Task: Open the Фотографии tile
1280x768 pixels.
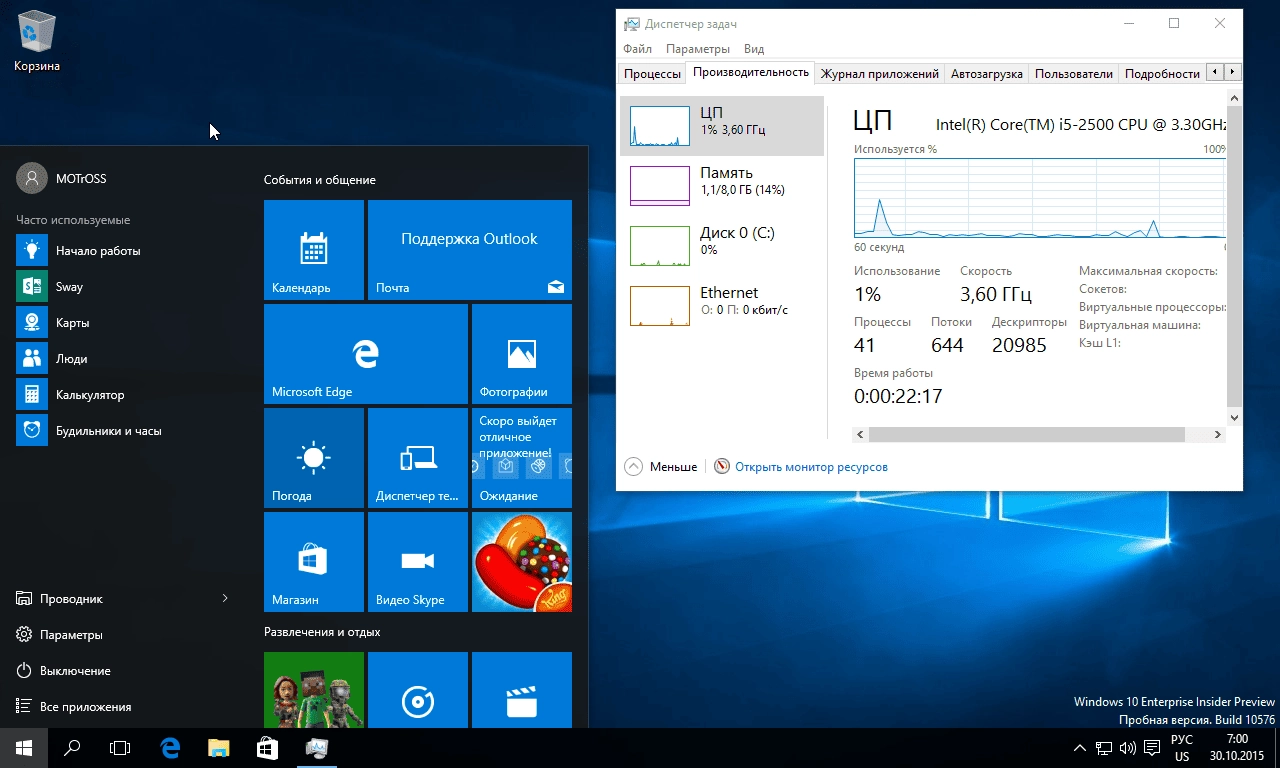Action: coord(522,354)
